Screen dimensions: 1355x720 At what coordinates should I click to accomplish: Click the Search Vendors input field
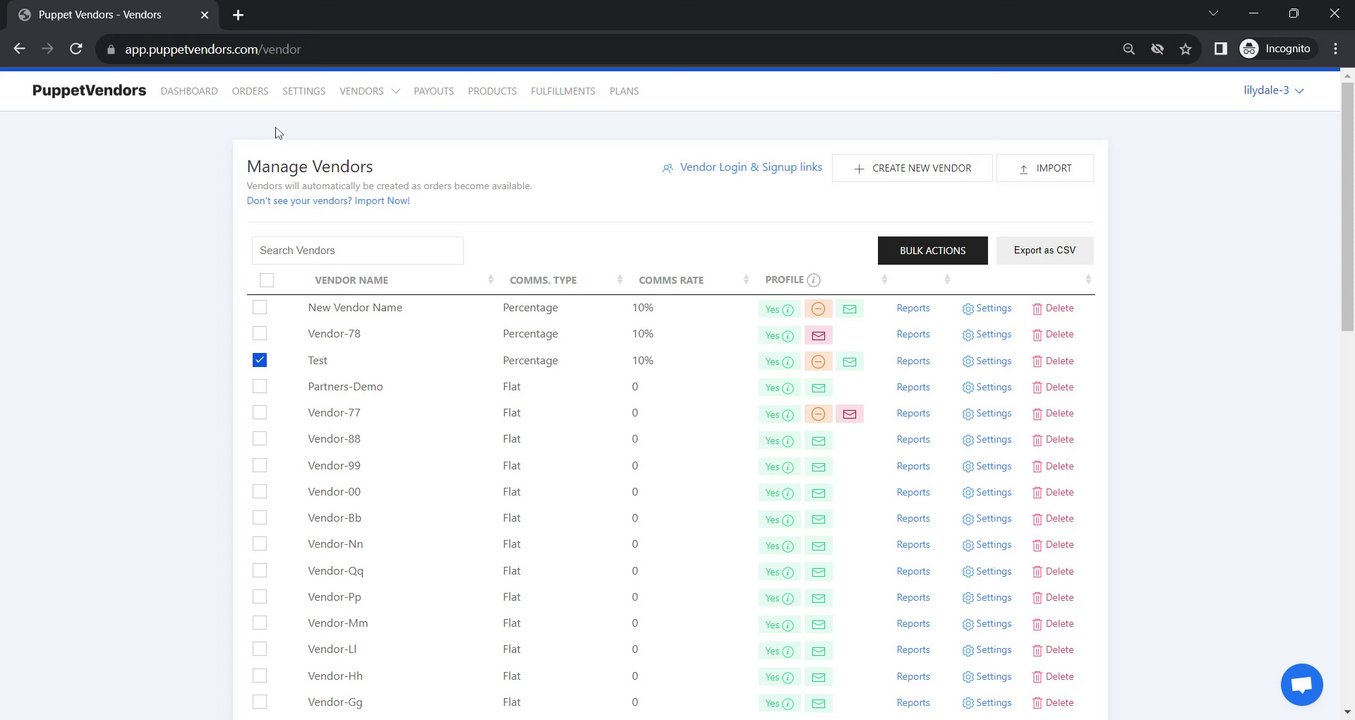(357, 250)
